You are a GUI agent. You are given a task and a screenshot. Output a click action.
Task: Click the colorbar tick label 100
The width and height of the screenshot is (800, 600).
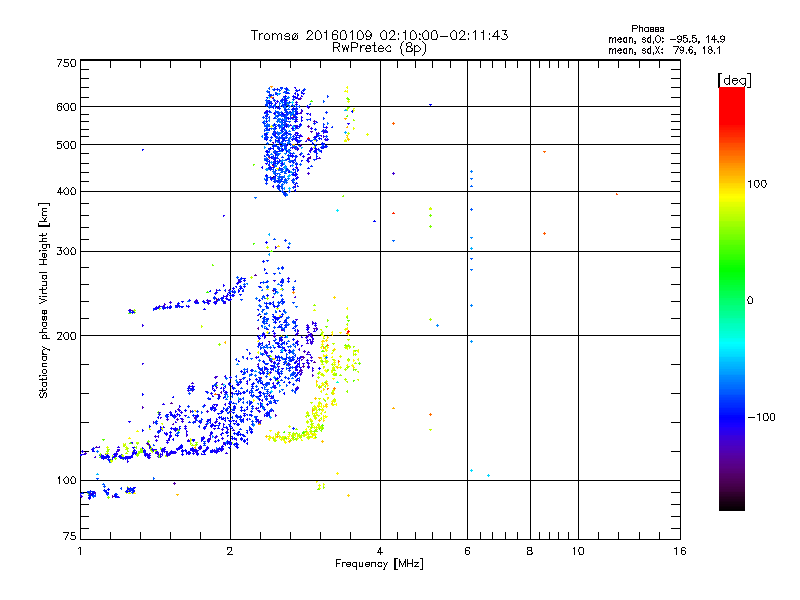[x=757, y=184]
